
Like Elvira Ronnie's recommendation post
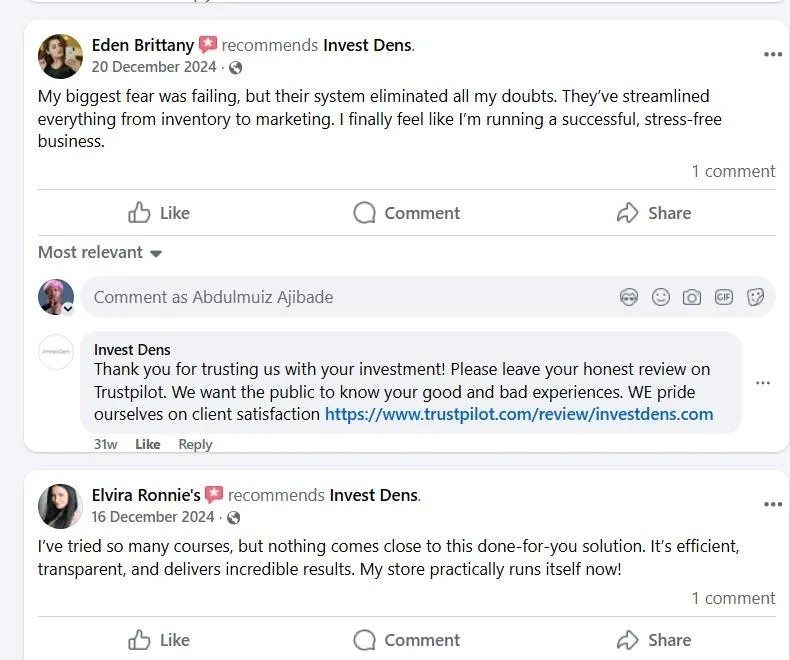159,640
